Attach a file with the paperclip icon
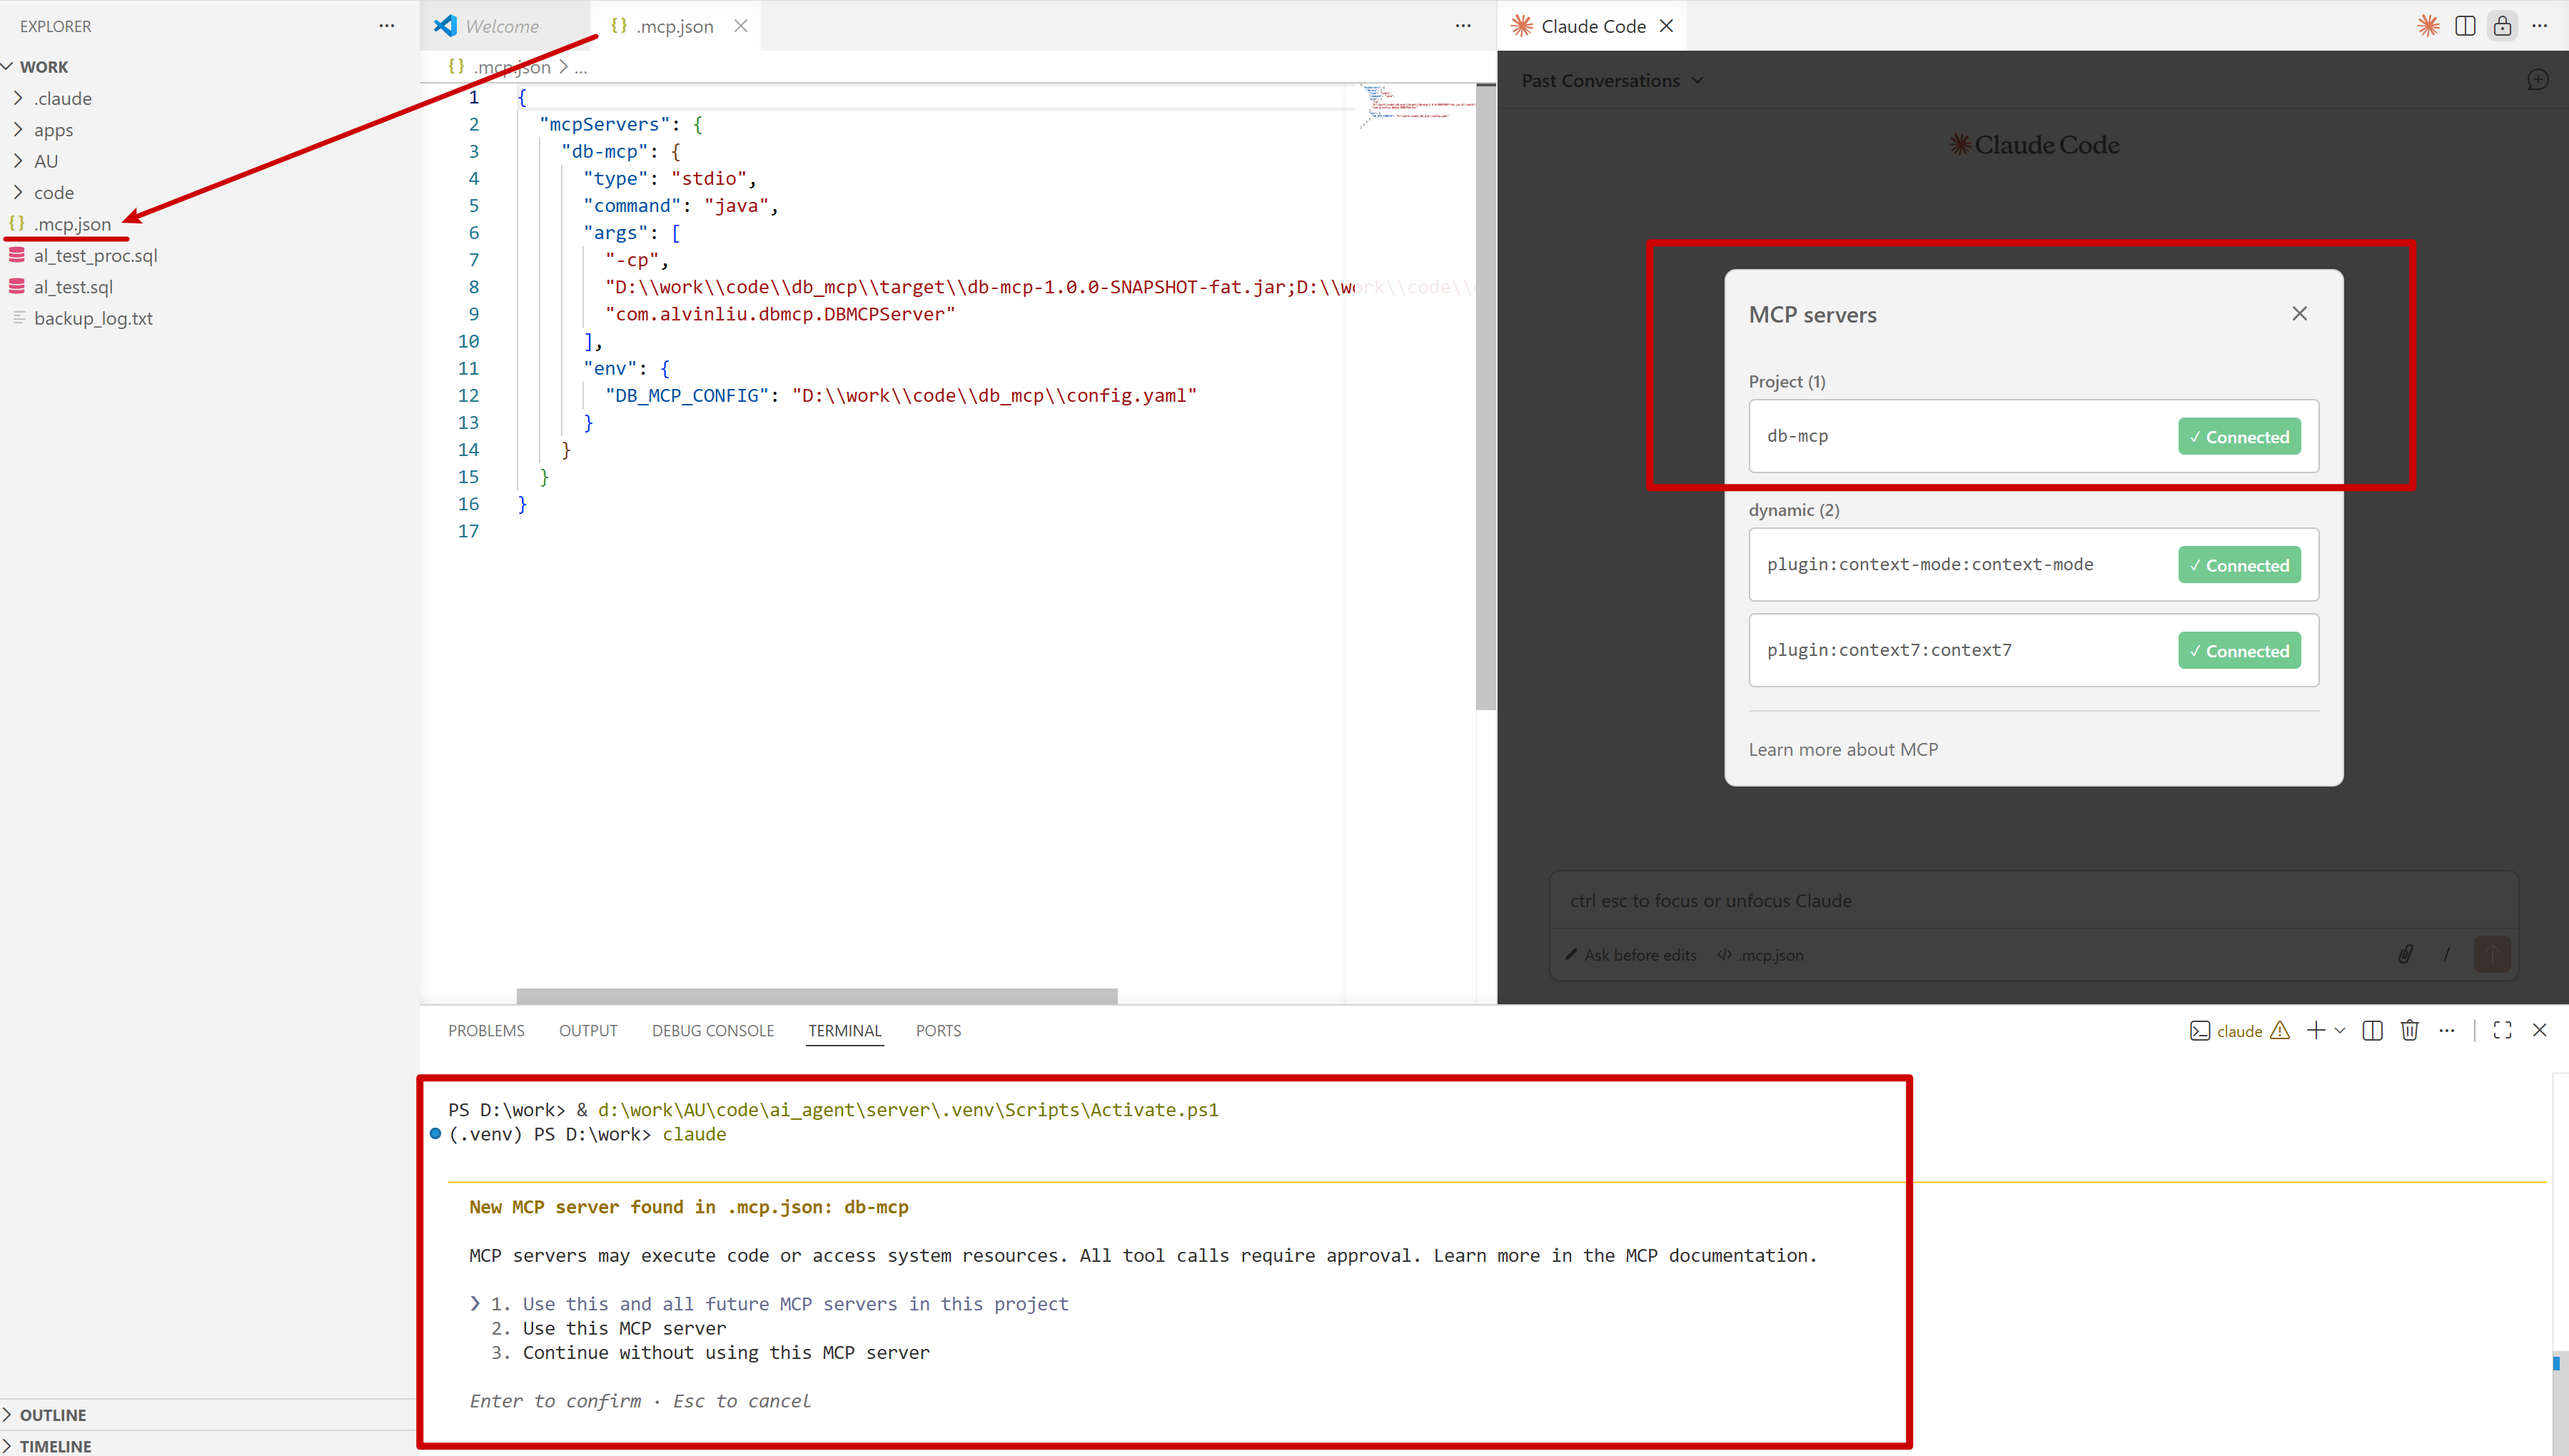 (2405, 954)
